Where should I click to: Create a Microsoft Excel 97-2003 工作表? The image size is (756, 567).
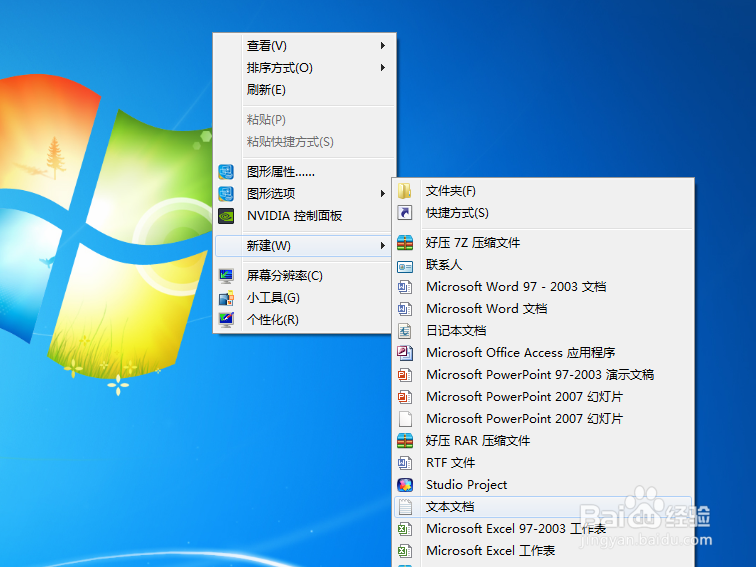[543, 529]
